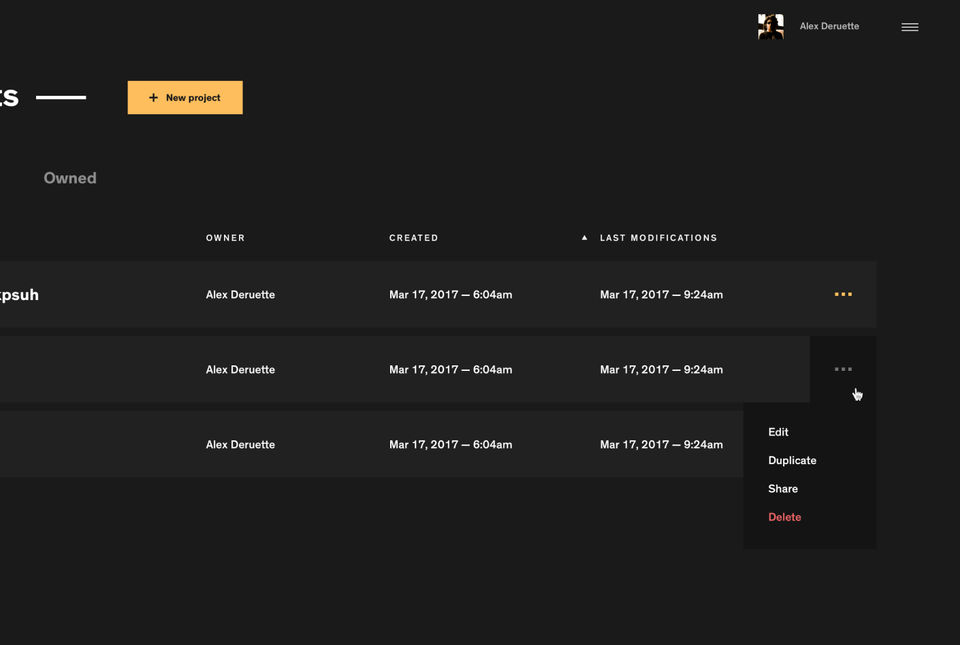
Task: Sort by Last Modifications column header
Action: click(x=658, y=238)
